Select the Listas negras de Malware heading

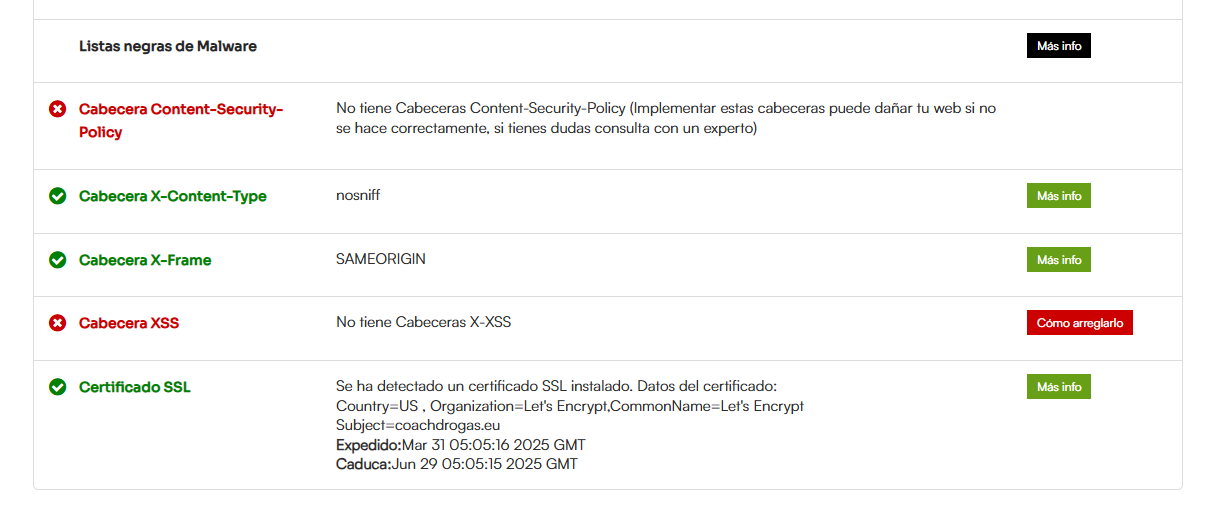coord(168,46)
